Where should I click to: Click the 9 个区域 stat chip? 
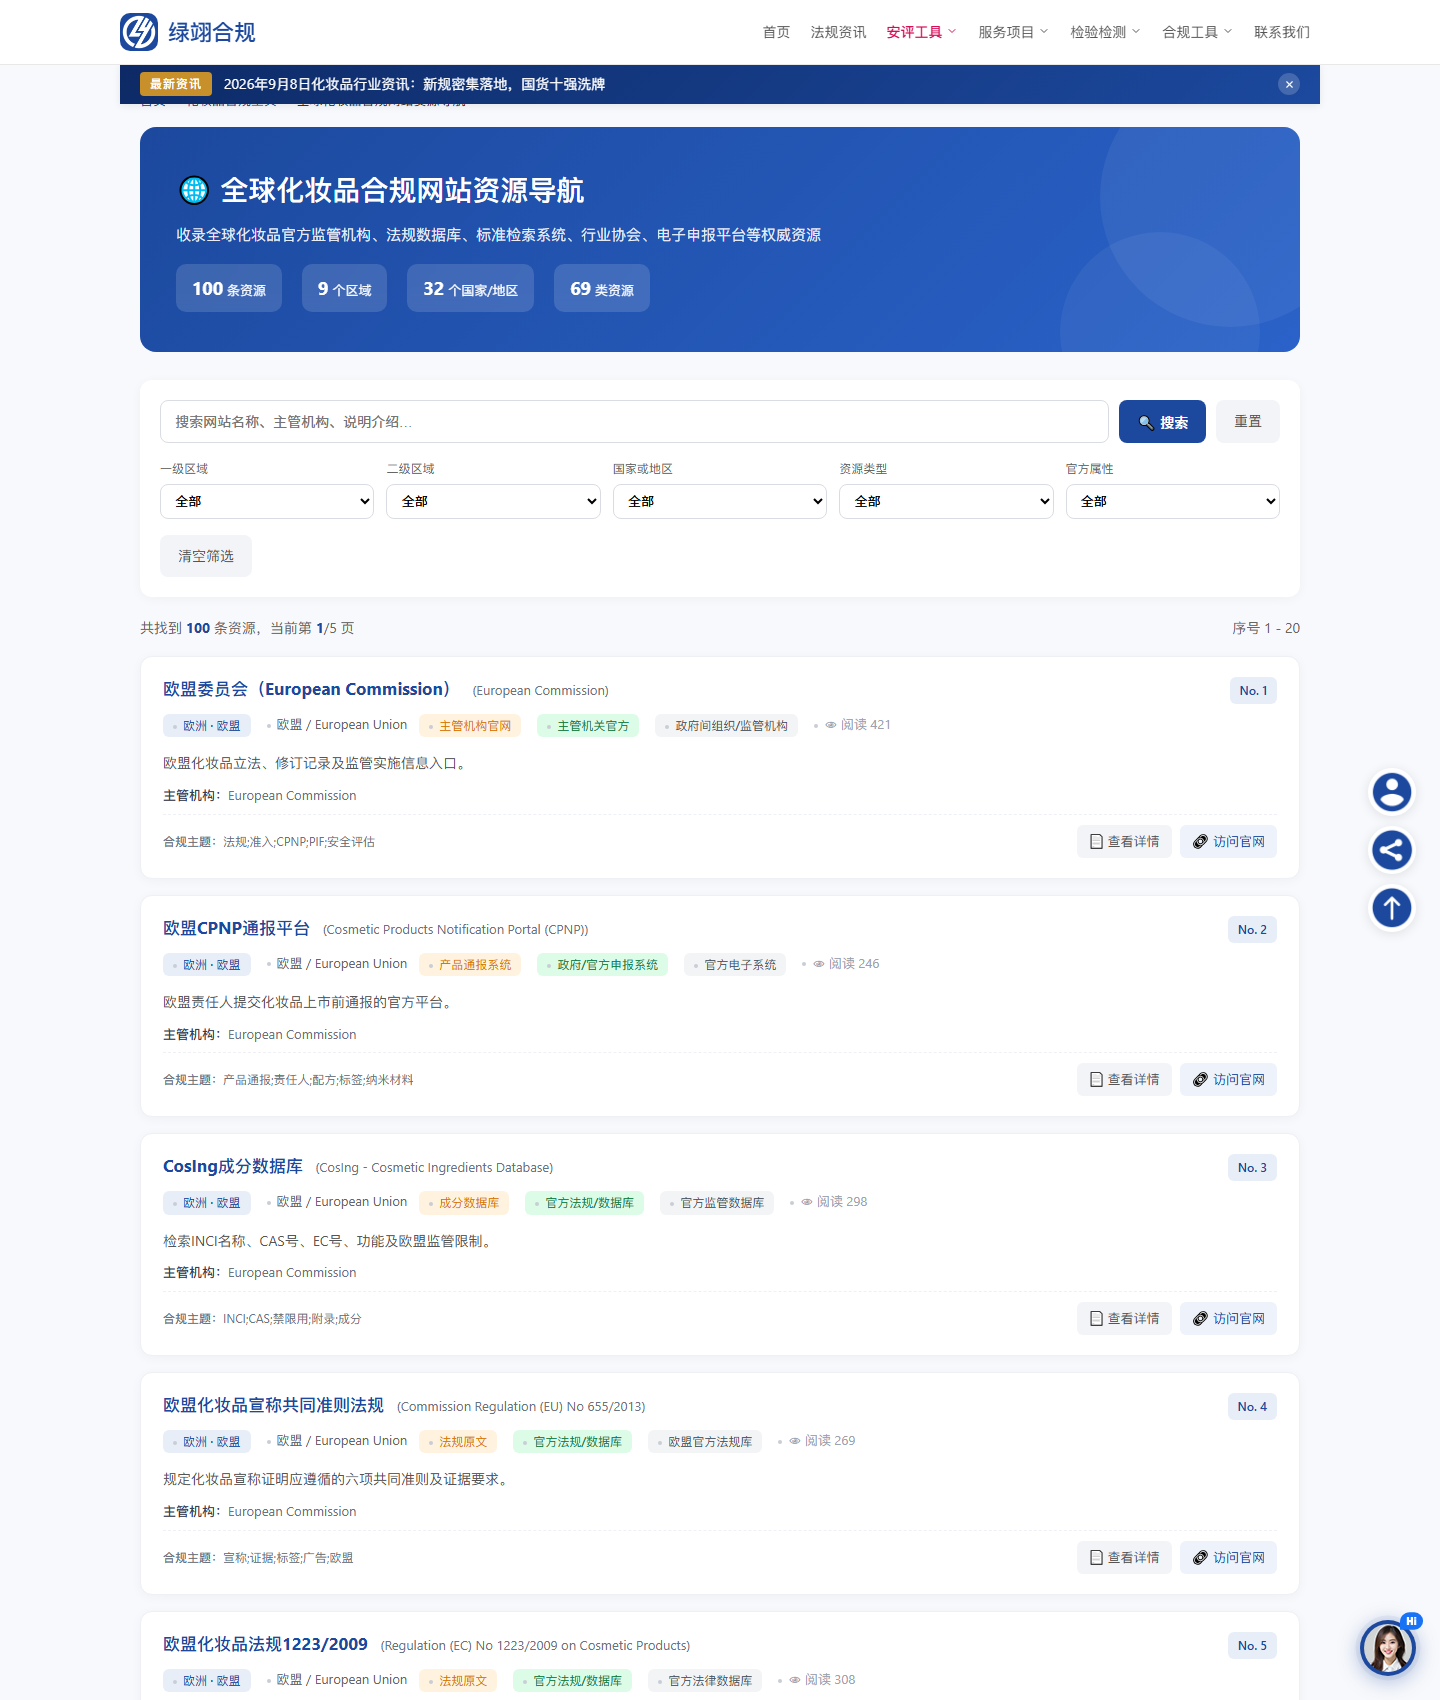click(344, 288)
